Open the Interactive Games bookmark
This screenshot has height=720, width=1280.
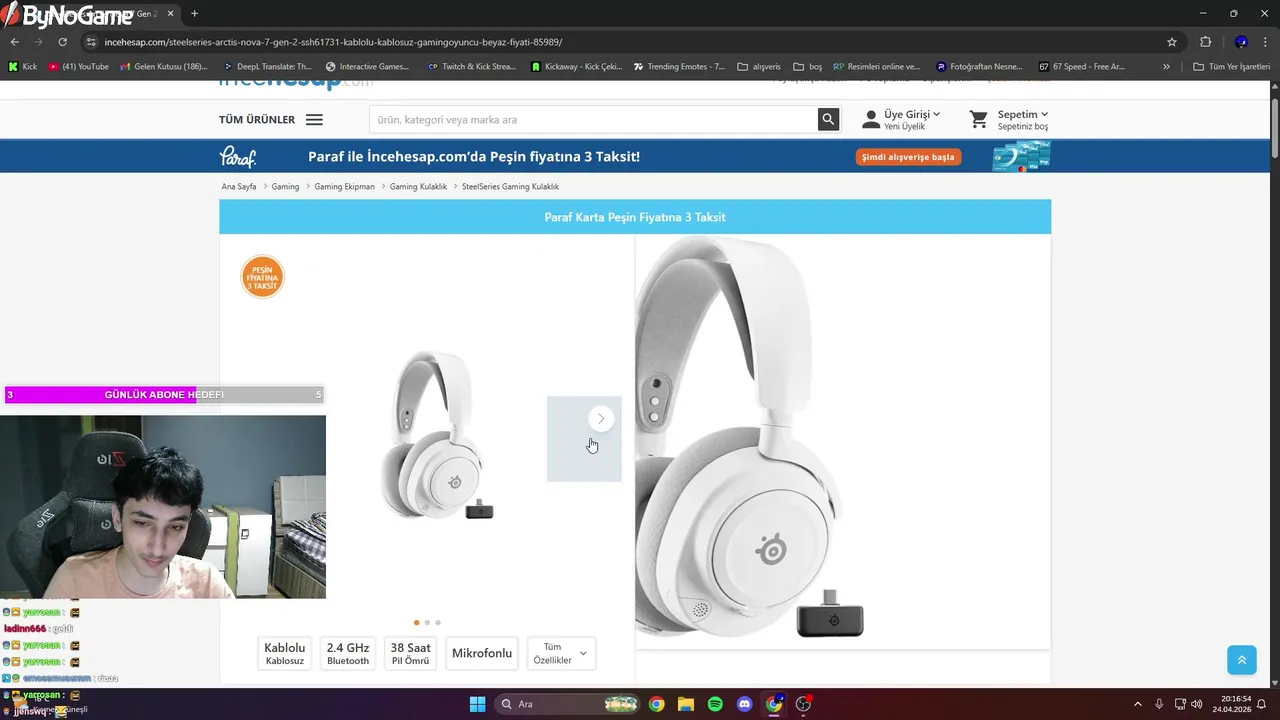click(x=367, y=67)
